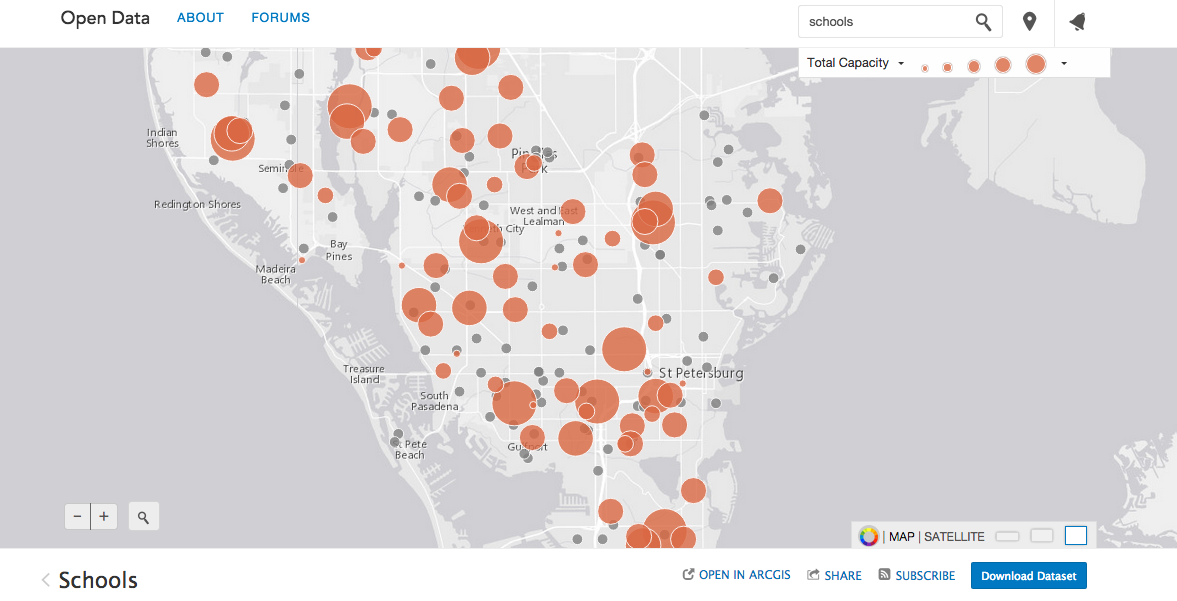Click the largest legend circle symbol
This screenshot has width=1177, height=601.
point(1036,64)
